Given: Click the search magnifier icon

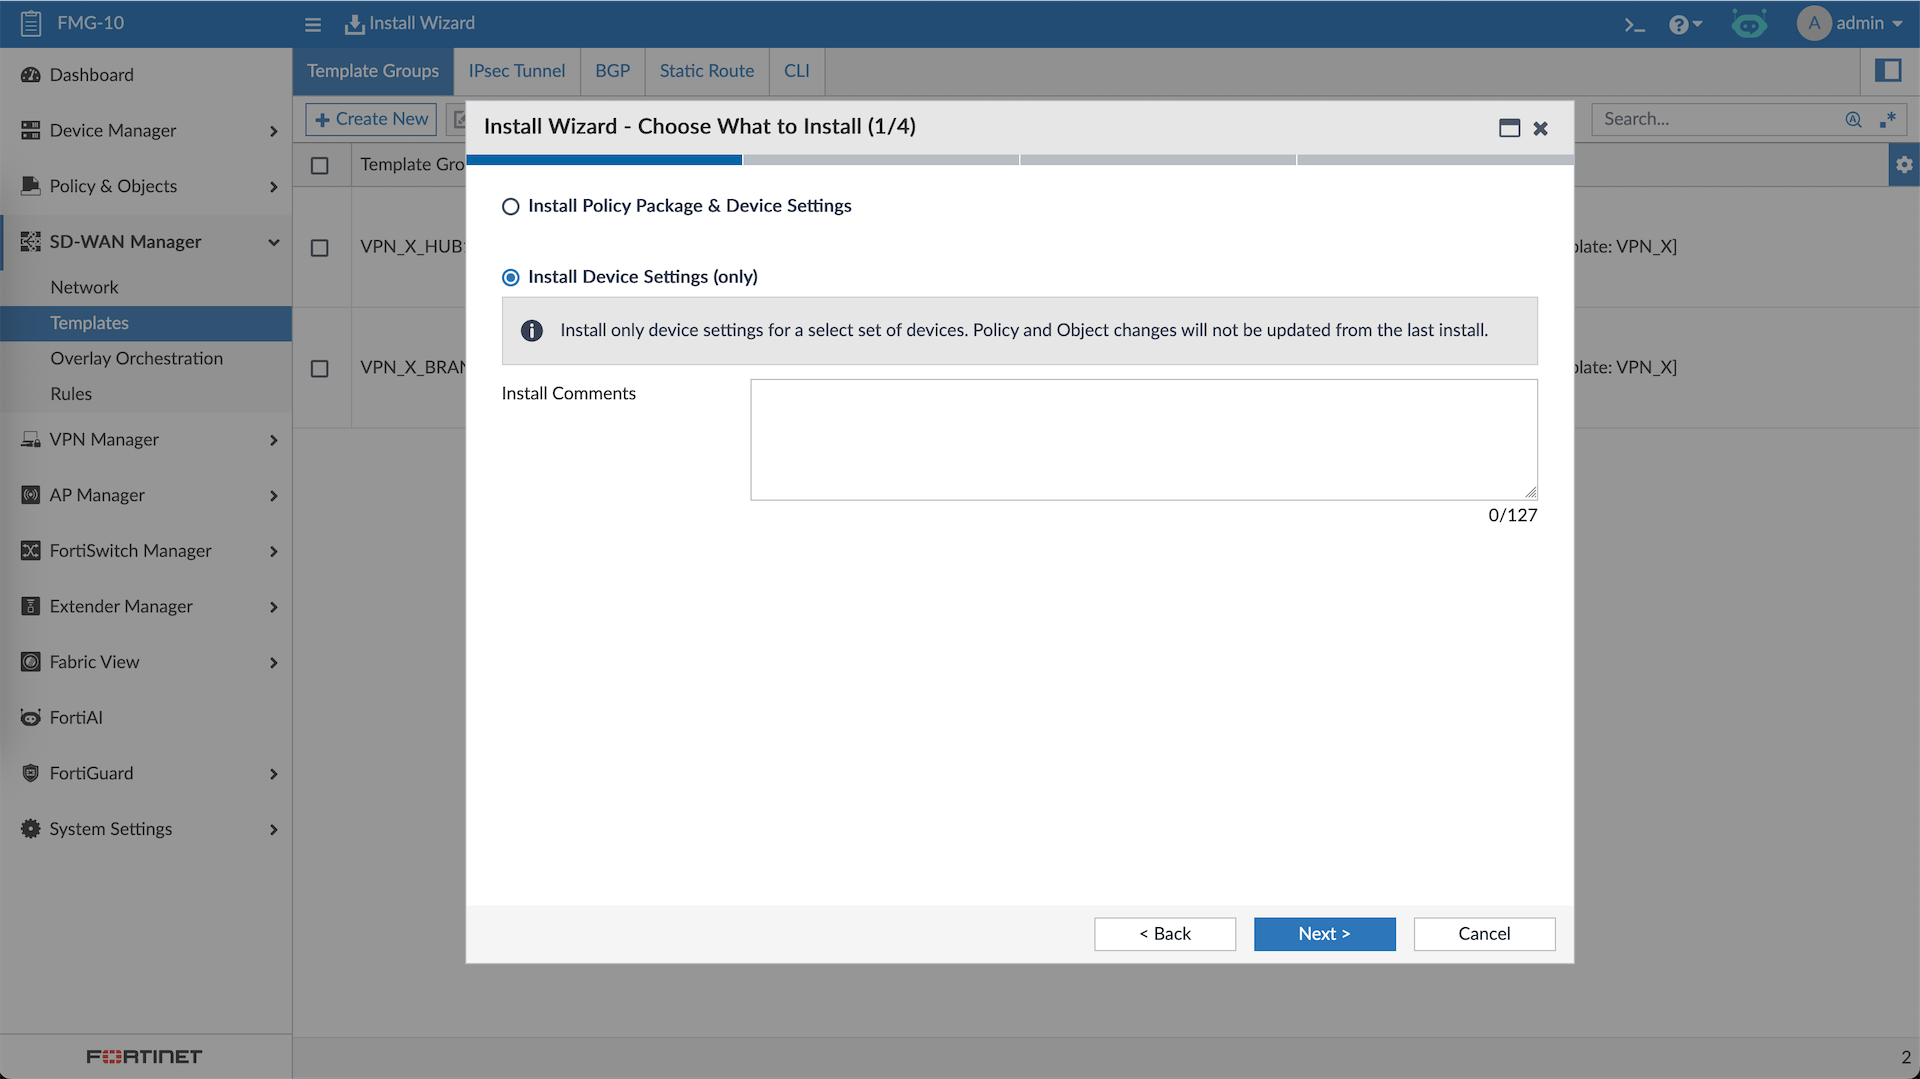Looking at the screenshot, I should coord(1853,119).
